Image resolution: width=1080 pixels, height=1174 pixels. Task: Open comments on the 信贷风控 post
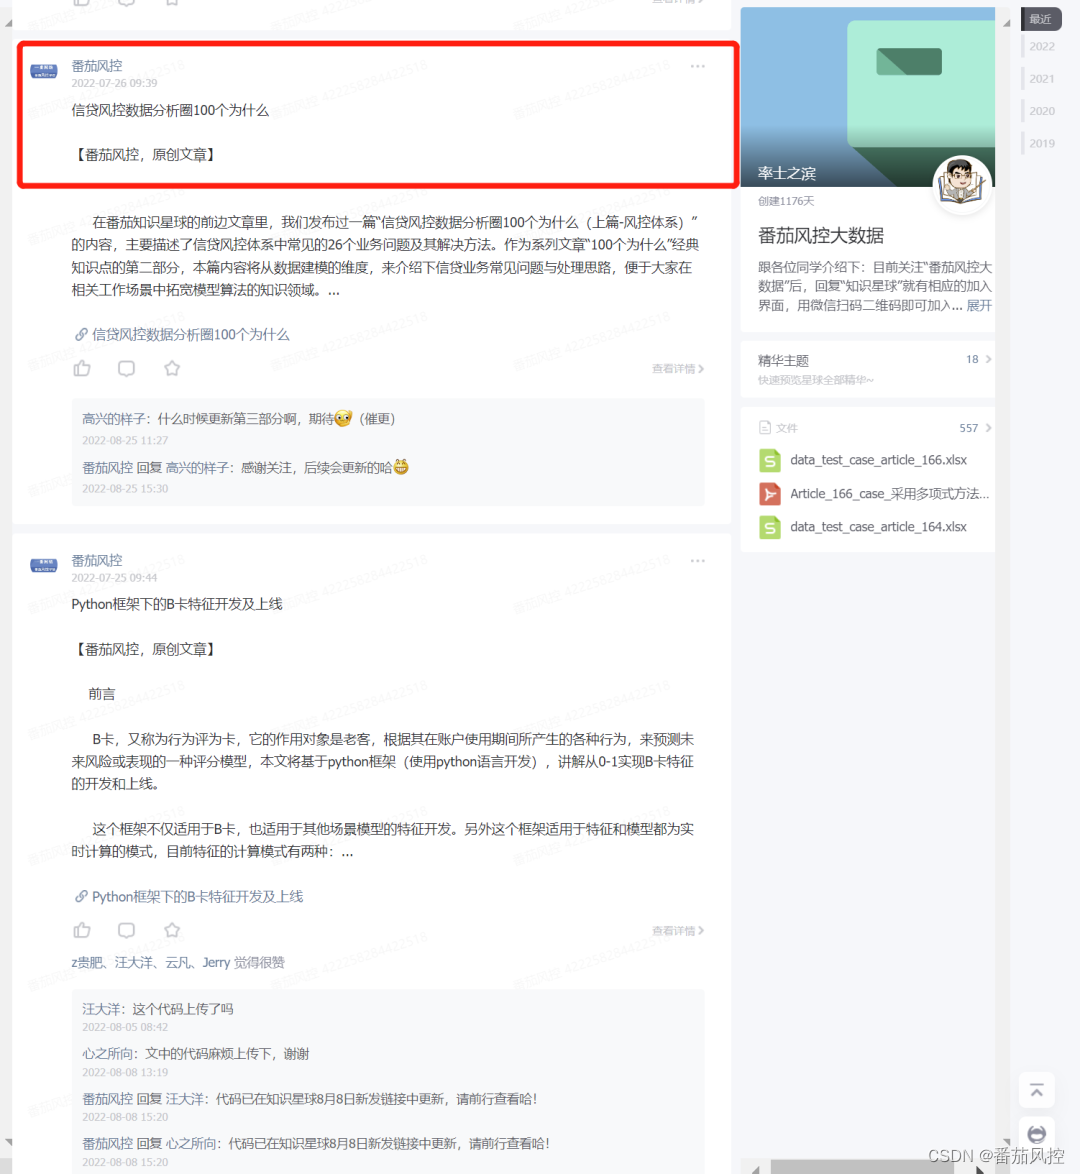coord(127,368)
